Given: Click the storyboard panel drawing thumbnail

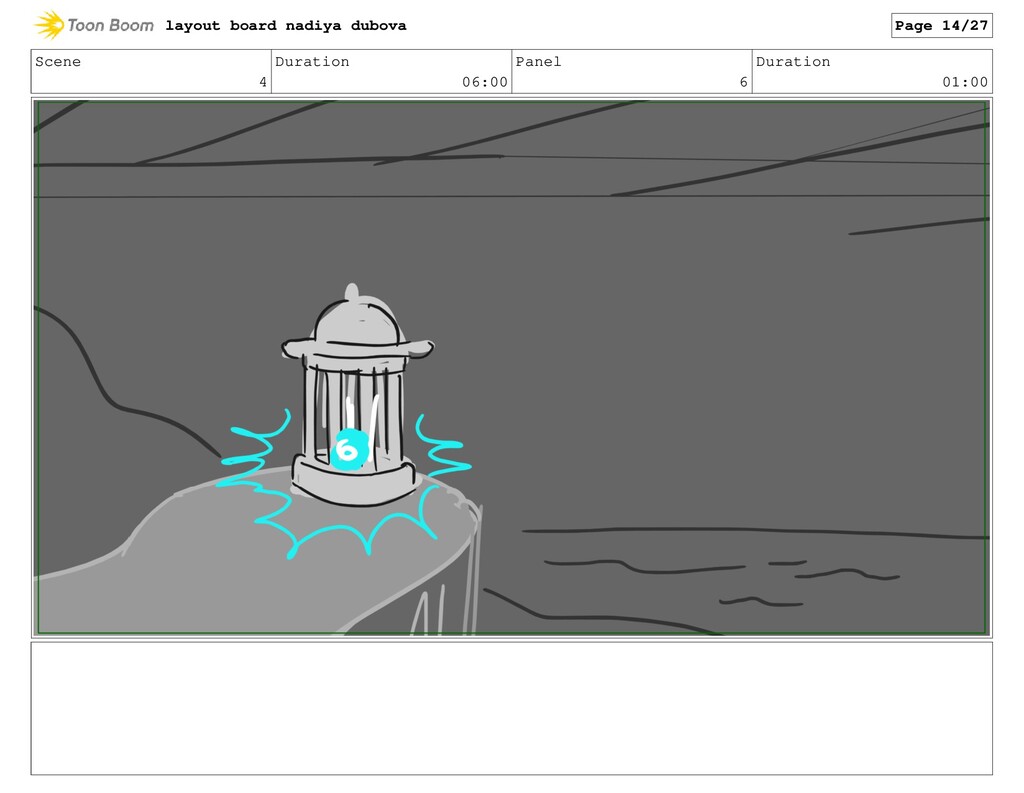Looking at the screenshot, I should (x=511, y=368).
